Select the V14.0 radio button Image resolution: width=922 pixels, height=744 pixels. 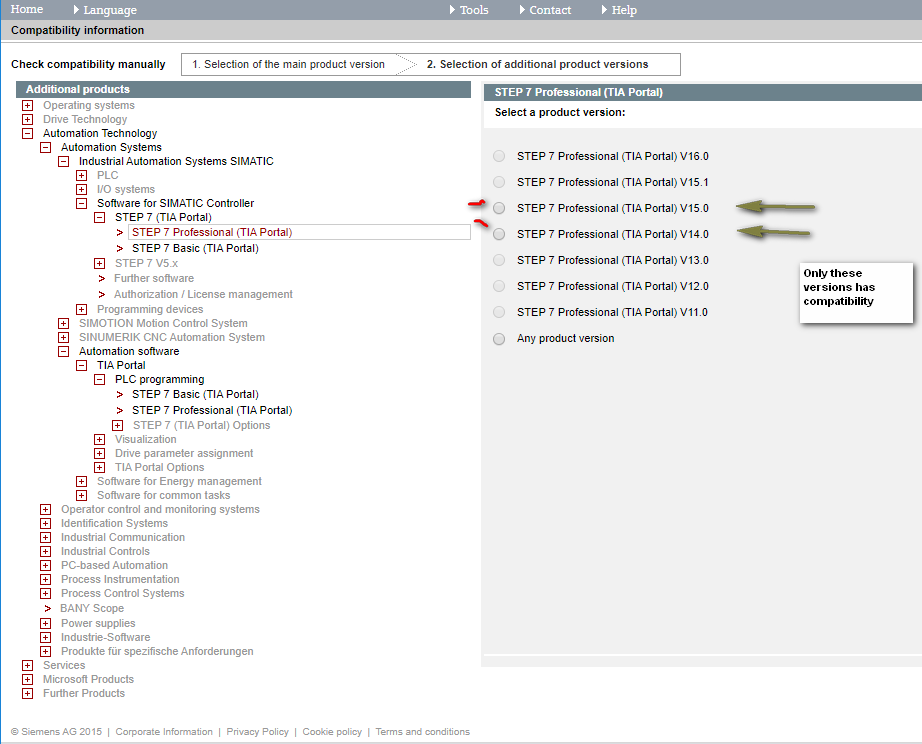click(499, 234)
